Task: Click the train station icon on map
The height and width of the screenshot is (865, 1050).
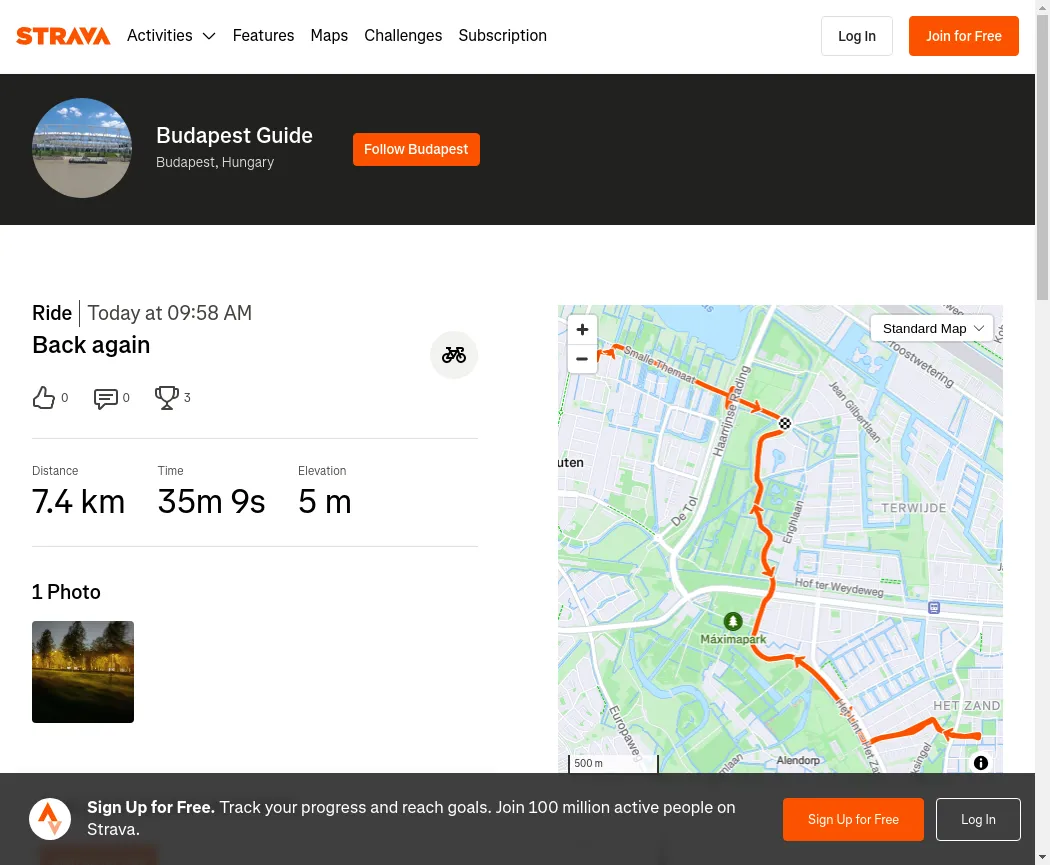Action: pos(934,608)
